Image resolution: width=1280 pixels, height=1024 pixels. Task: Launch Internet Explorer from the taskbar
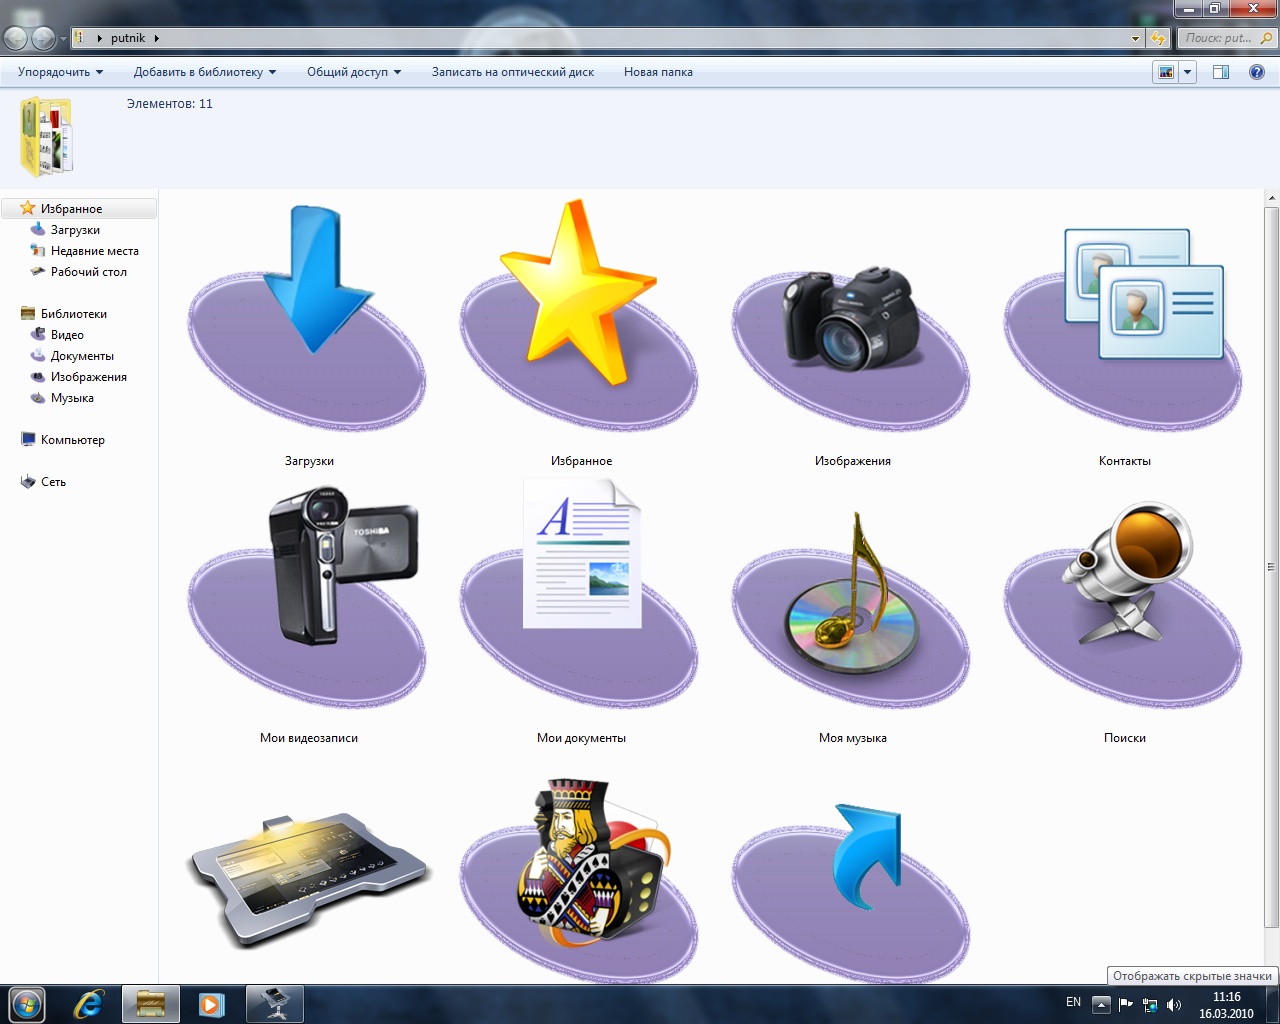coord(89,1004)
